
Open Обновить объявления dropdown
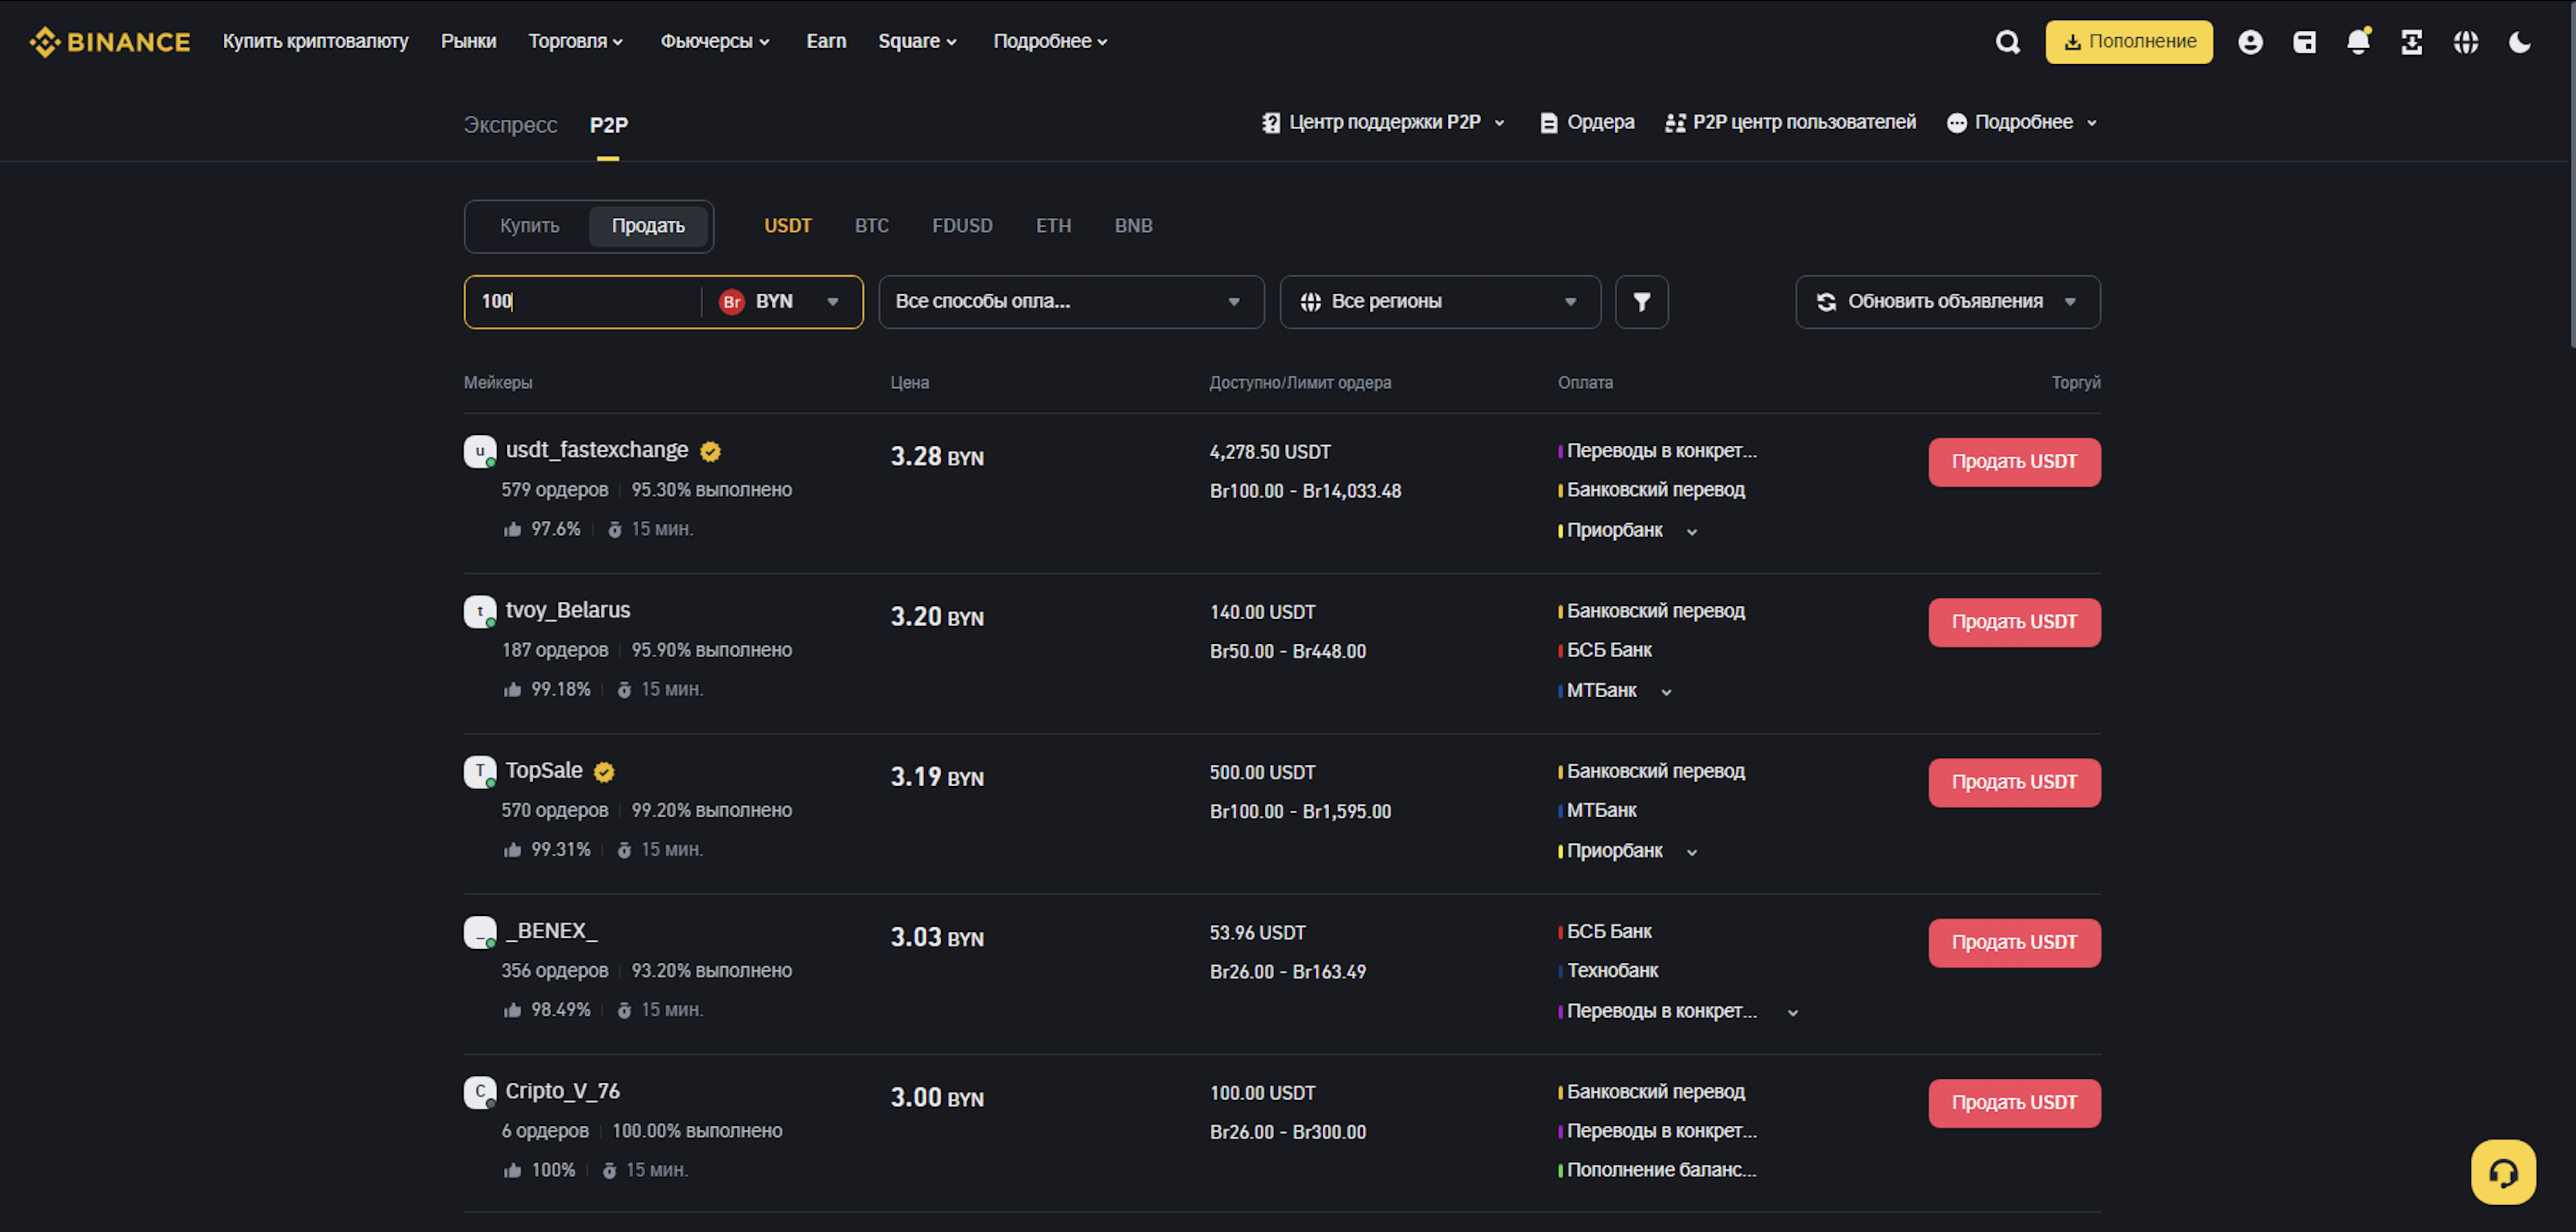[1948, 302]
